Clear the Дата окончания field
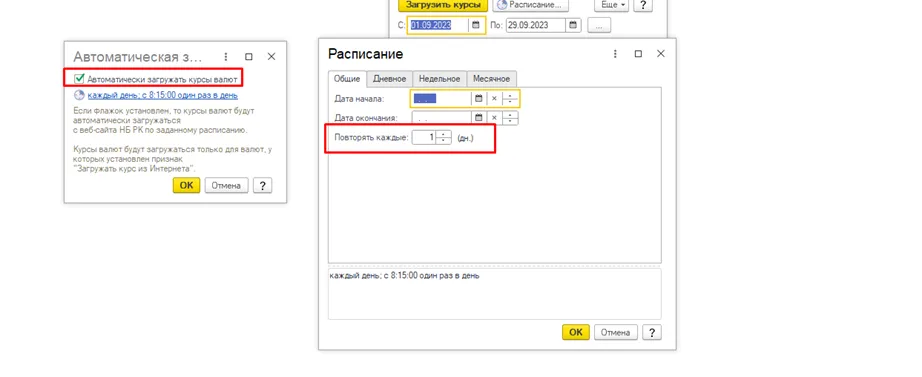Image resolution: width=922 pixels, height=377 pixels. (494, 118)
